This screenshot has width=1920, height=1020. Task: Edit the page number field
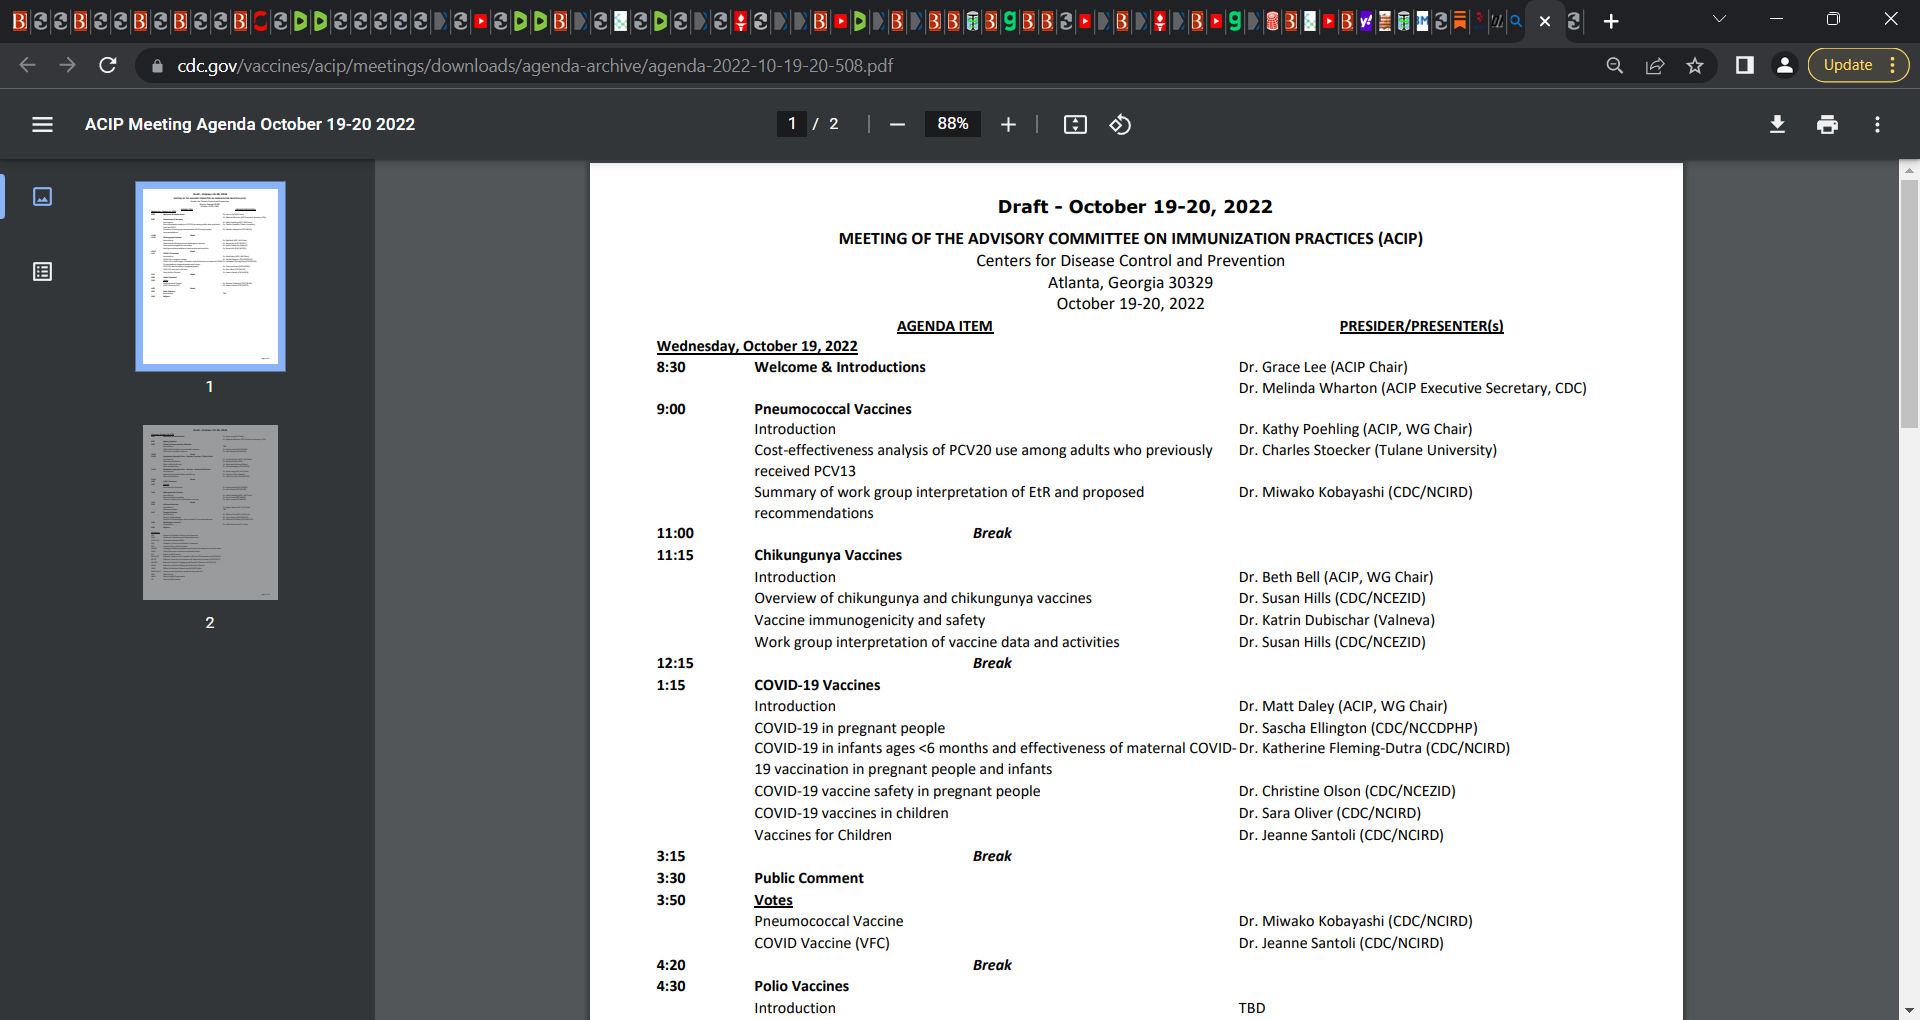[792, 124]
